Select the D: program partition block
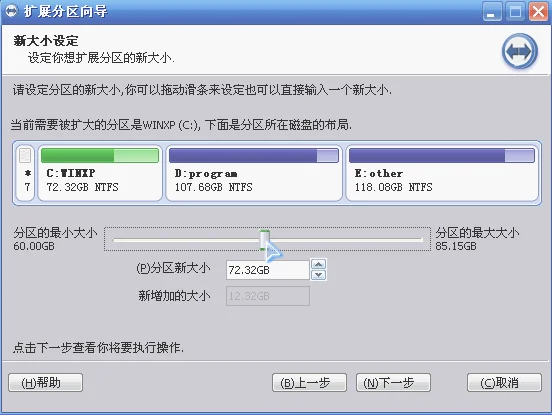This screenshot has width=552, height=415. 254,172
